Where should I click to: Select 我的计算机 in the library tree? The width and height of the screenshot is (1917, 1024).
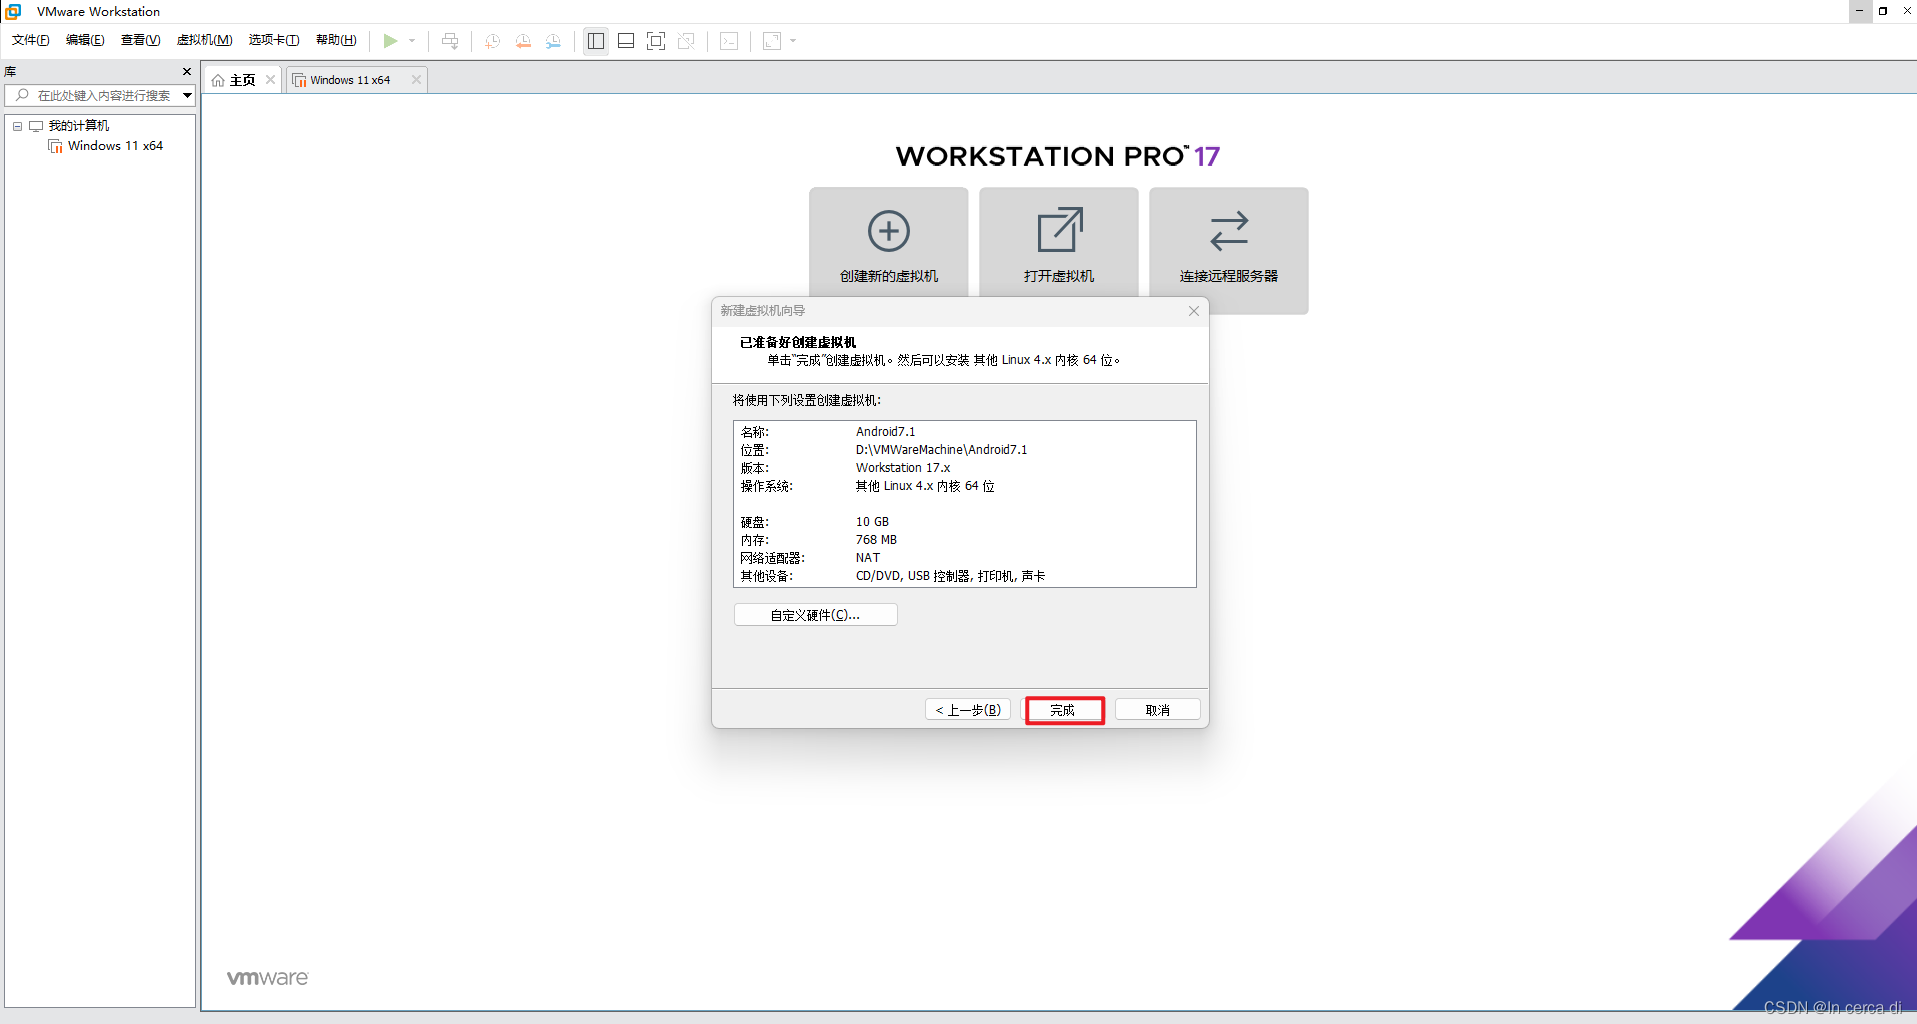click(79, 126)
